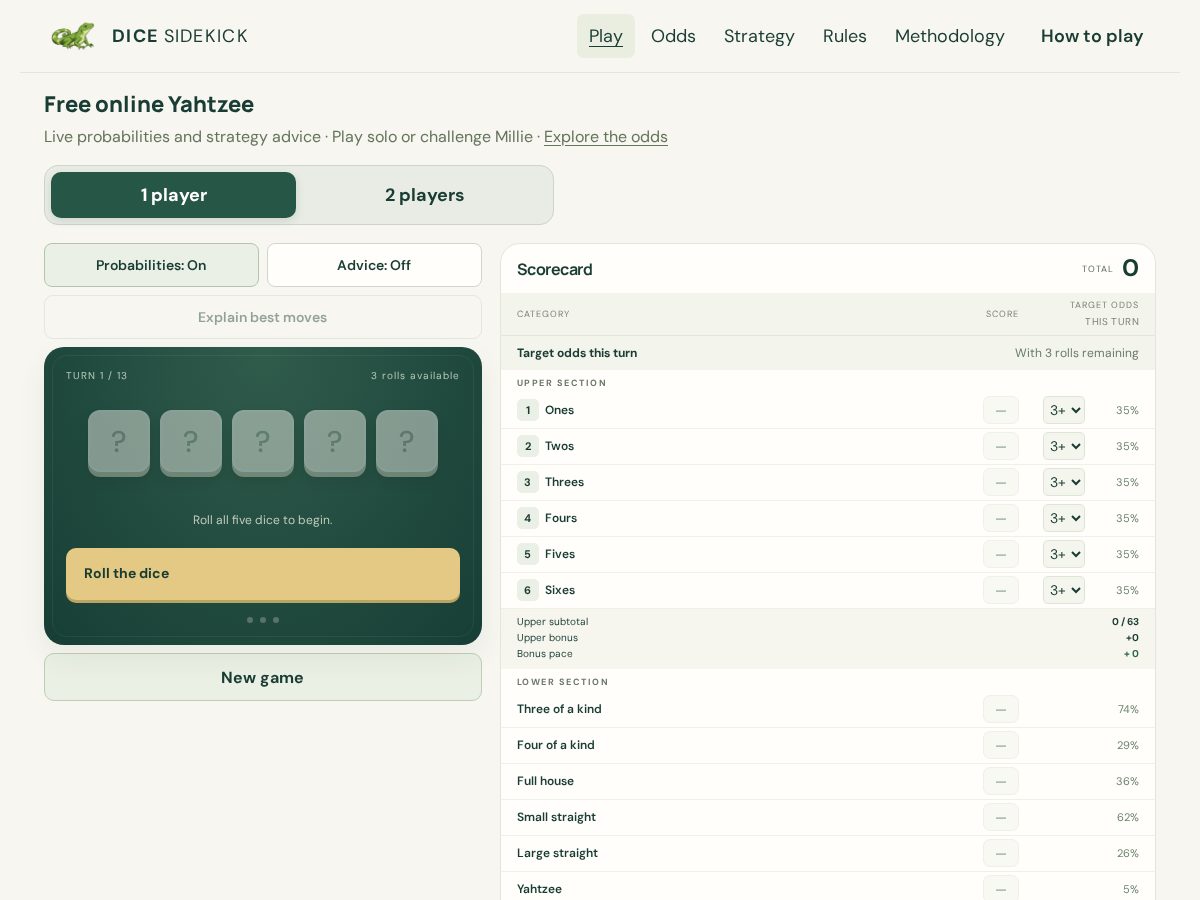Click the Fives score cell

point(1001,554)
